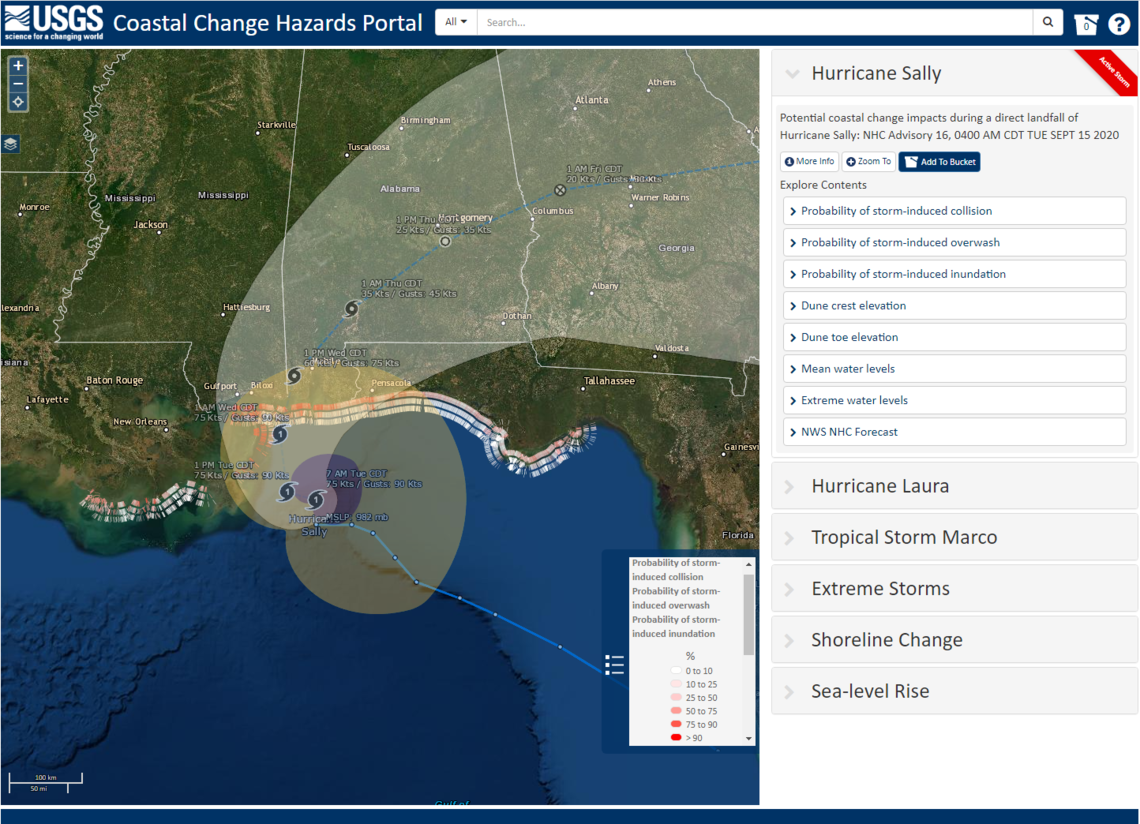
Task: Open the Hurricane Laura section
Action: pos(955,486)
